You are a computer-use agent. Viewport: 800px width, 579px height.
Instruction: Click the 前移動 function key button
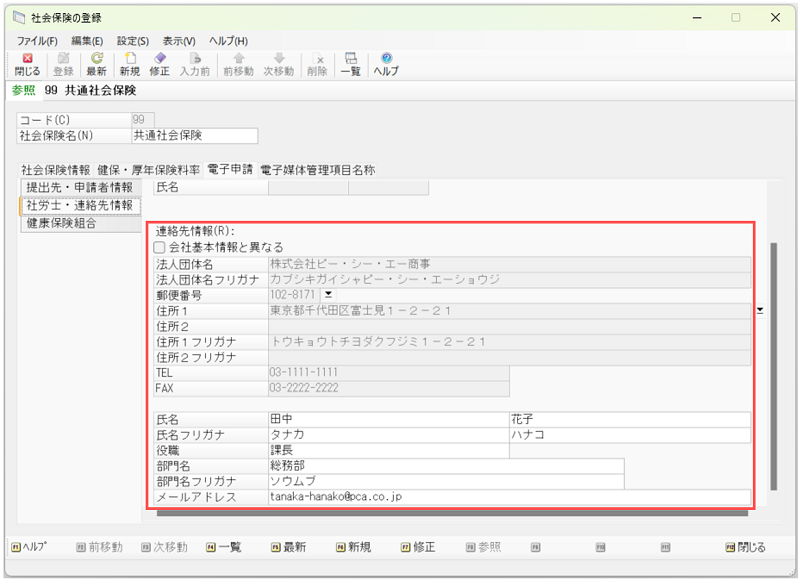pos(99,547)
